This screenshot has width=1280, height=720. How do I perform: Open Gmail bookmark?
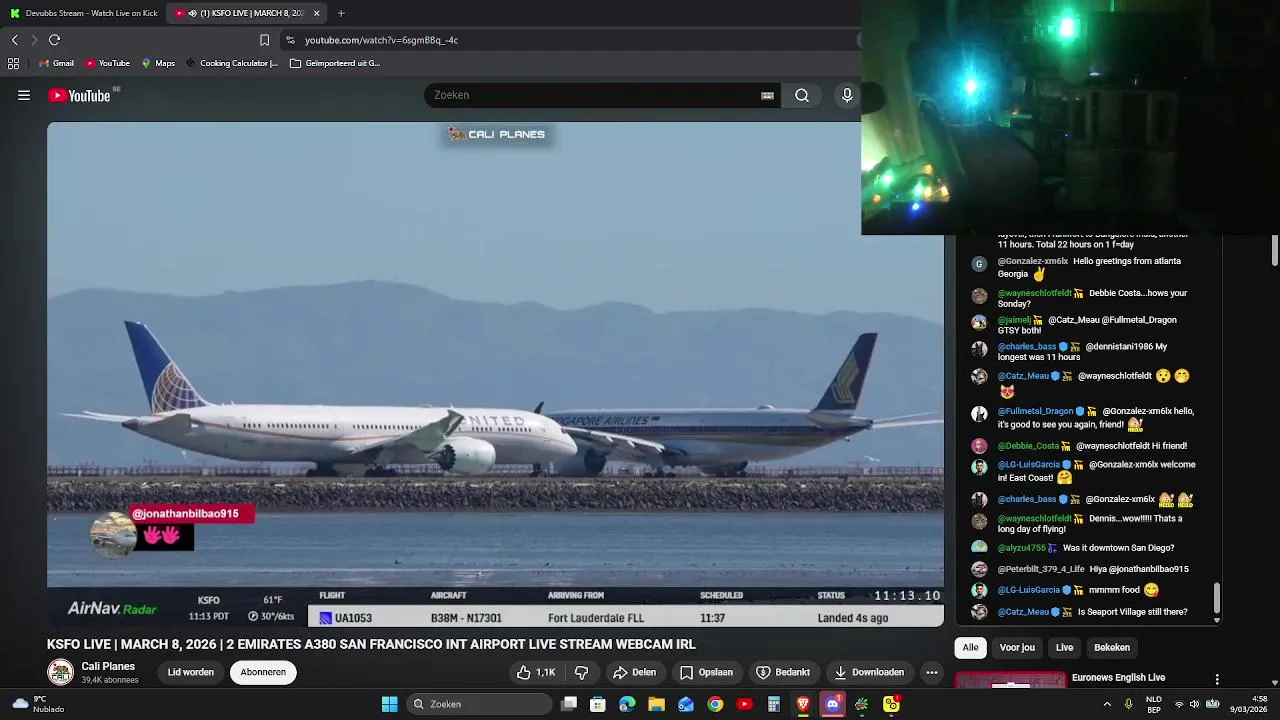click(x=56, y=63)
